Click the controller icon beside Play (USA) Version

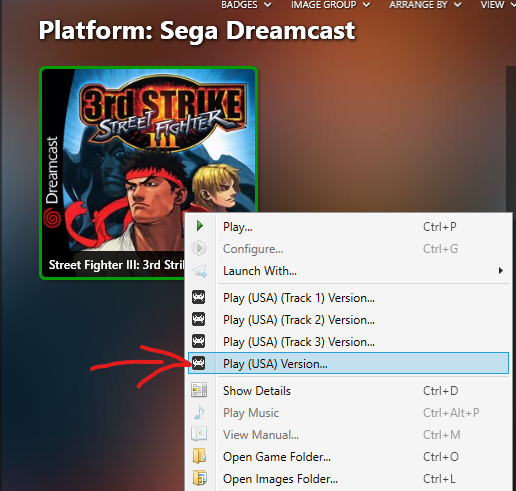pos(198,363)
